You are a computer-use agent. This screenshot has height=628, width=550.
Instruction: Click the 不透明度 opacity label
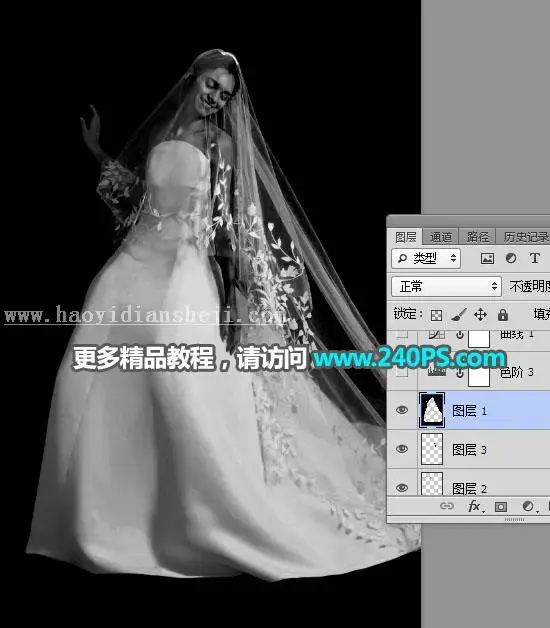pos(530,286)
